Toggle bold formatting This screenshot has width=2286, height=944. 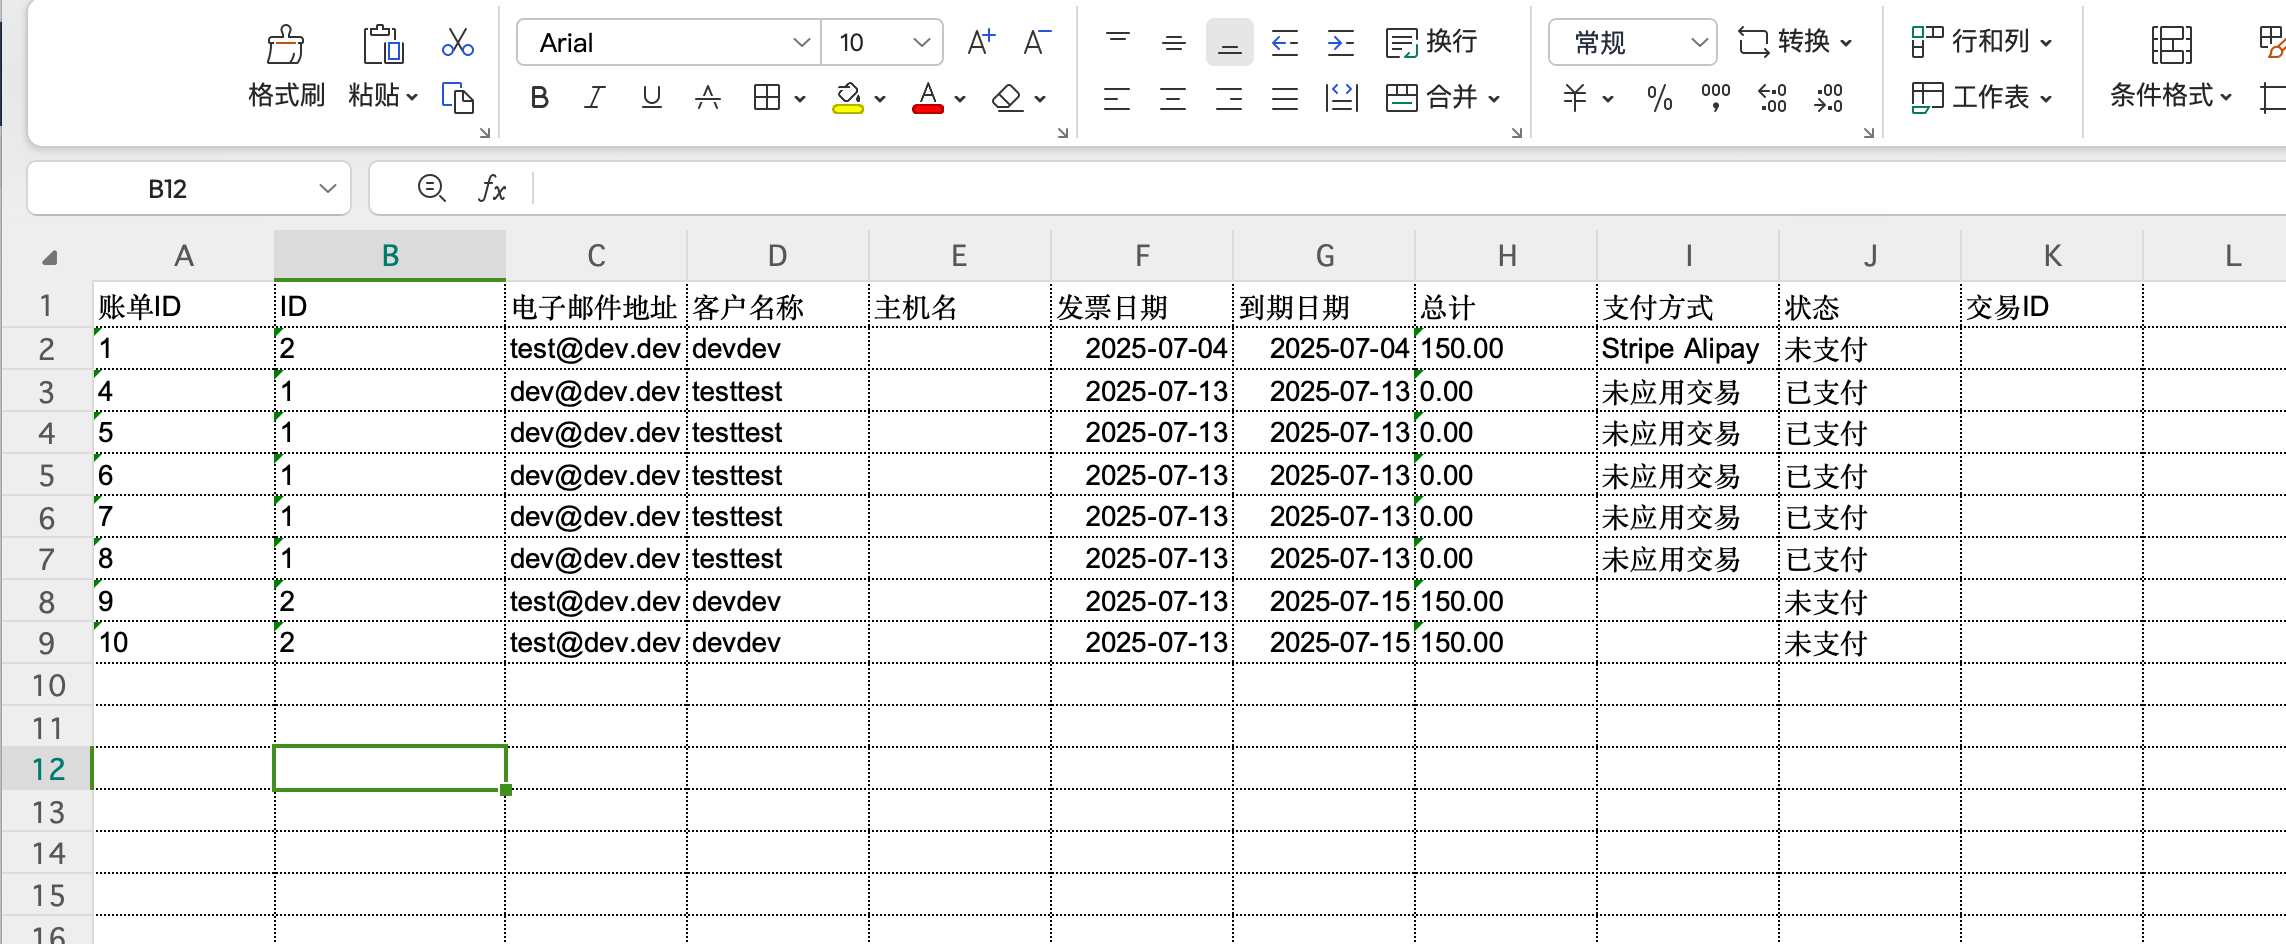(539, 98)
